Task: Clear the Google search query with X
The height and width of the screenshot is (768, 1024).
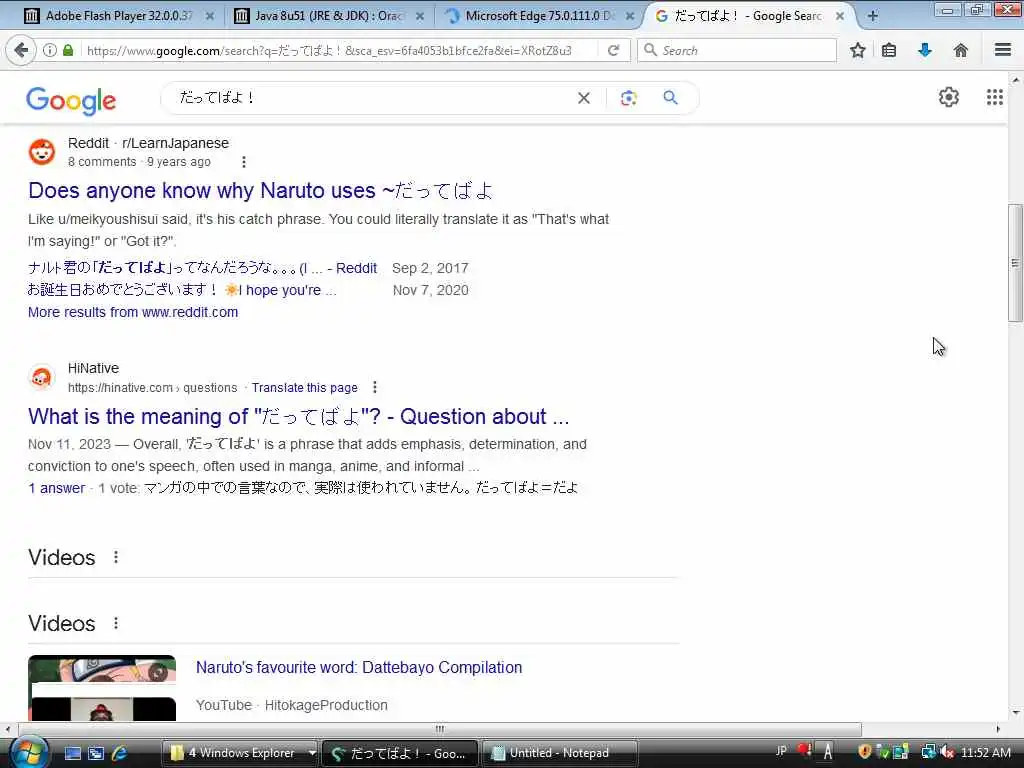Action: (x=584, y=98)
